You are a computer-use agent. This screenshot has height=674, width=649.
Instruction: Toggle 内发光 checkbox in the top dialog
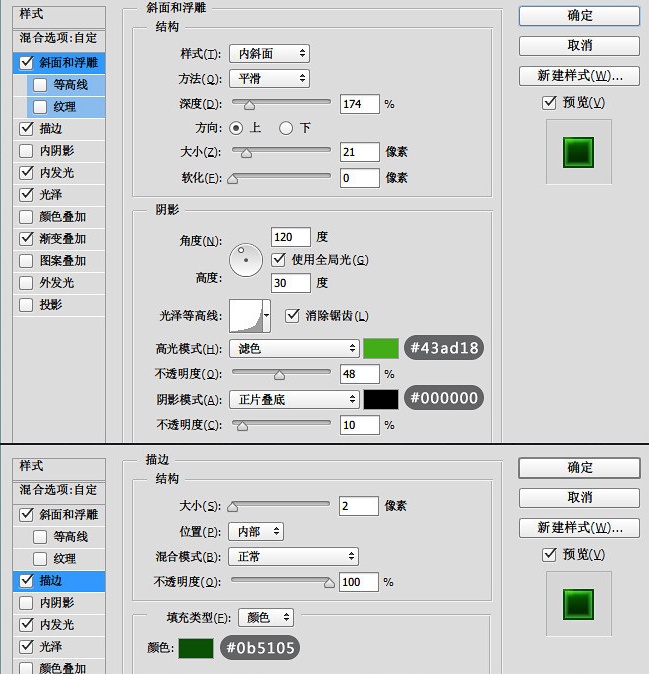click(x=27, y=173)
